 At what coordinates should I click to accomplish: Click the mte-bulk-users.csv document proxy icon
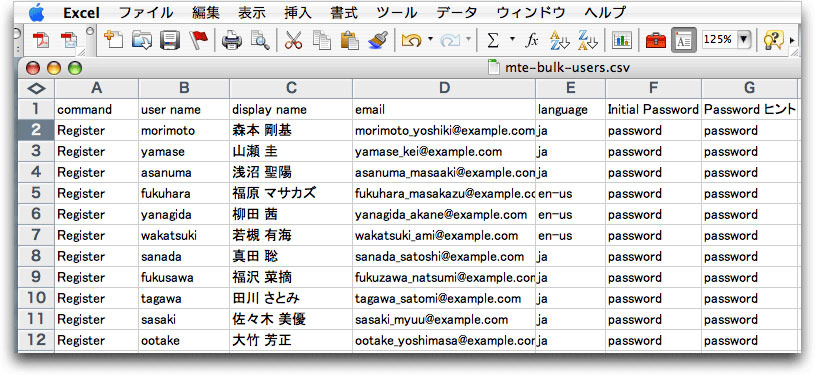tap(493, 68)
